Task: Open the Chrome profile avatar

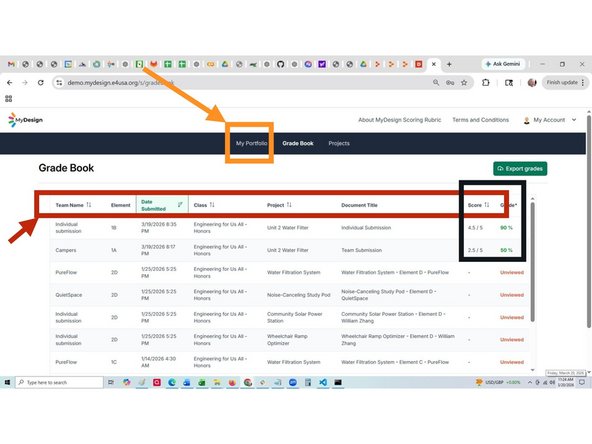Action: click(x=532, y=82)
